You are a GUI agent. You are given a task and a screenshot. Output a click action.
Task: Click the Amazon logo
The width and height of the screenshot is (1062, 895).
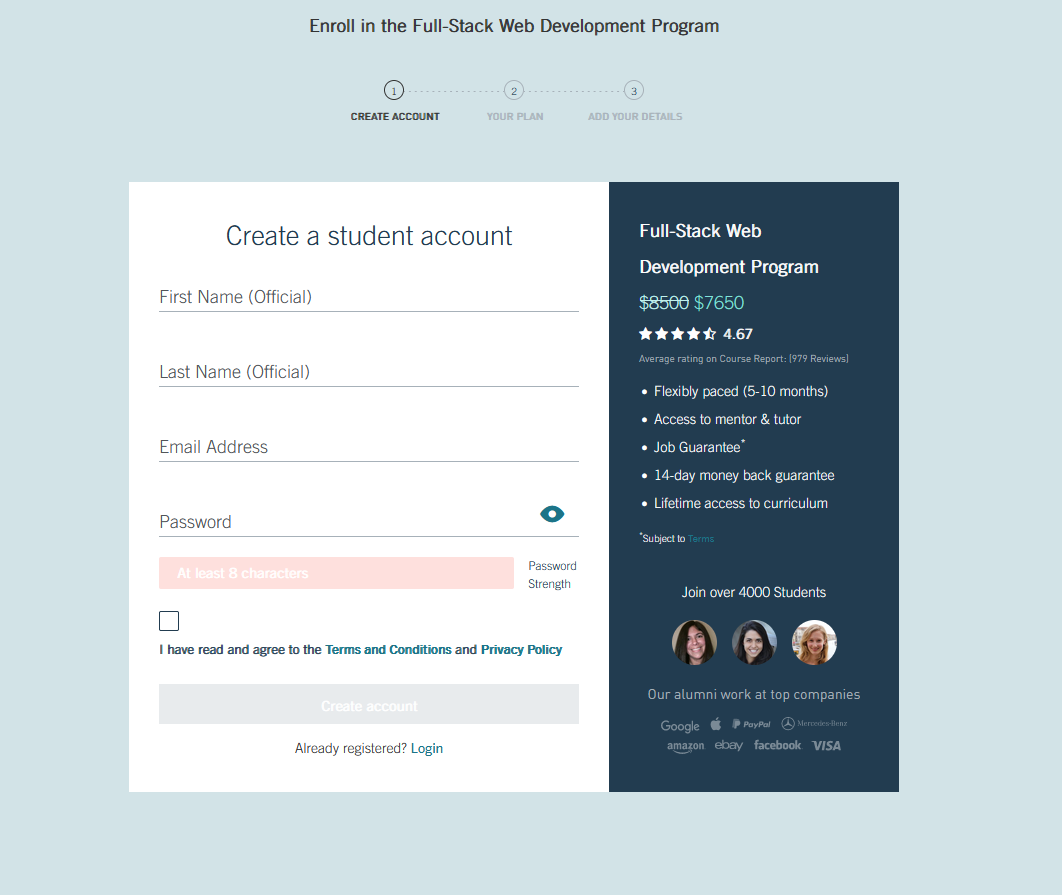click(x=685, y=746)
